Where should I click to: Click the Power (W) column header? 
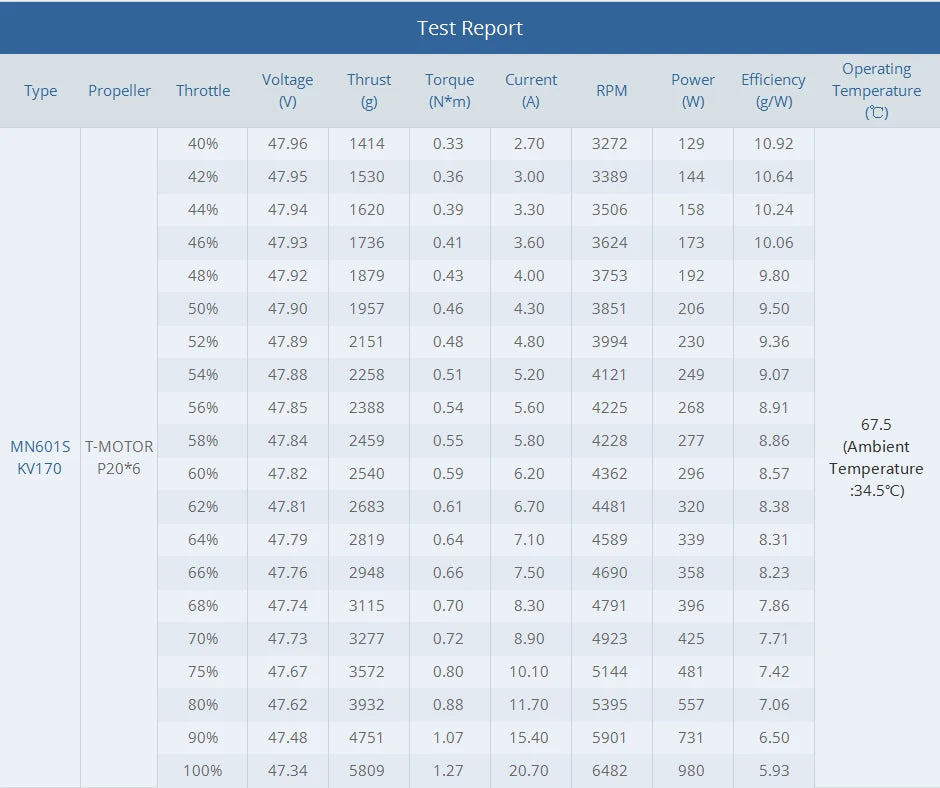(692, 91)
